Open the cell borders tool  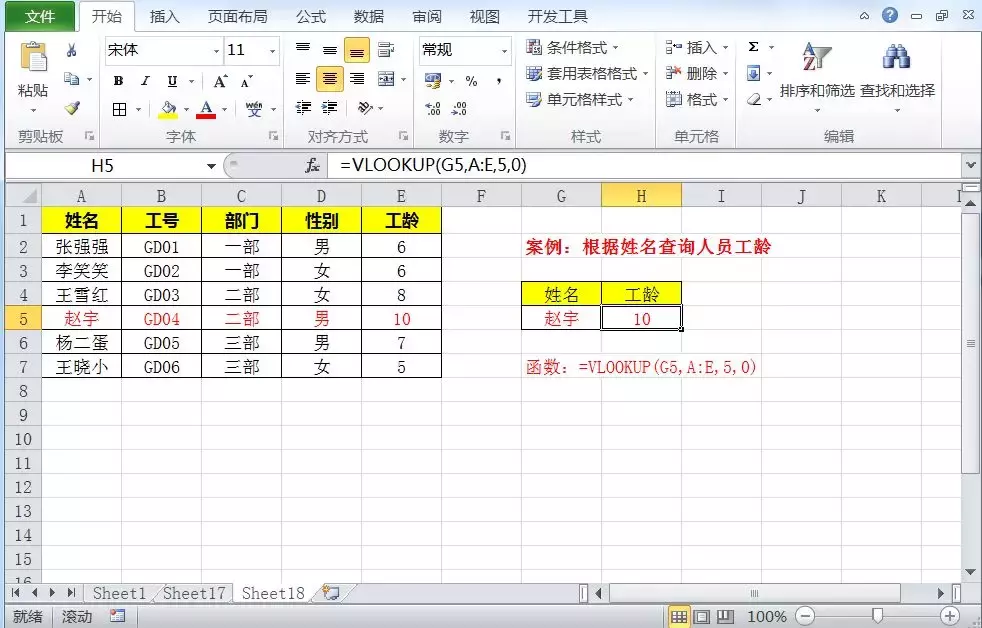pyautogui.click(x=119, y=110)
